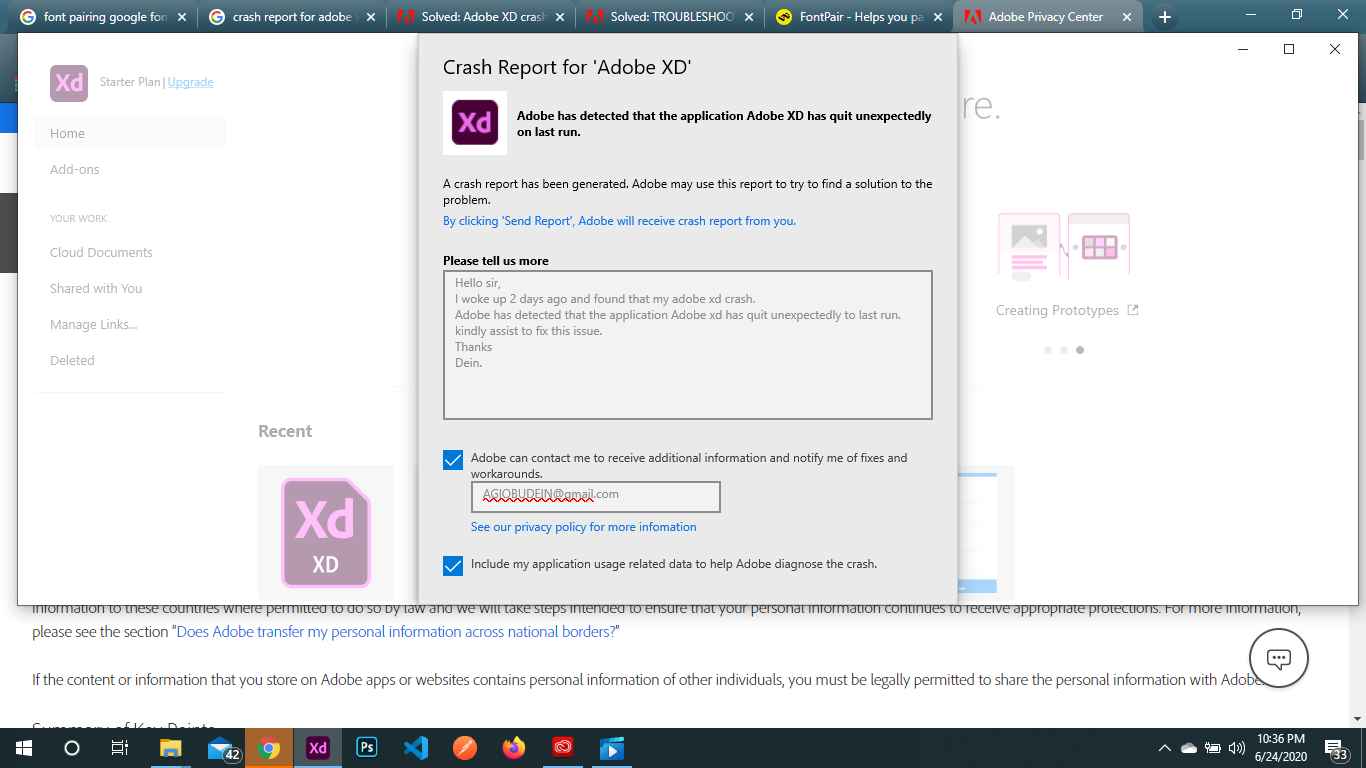Open Task View on the taskbar
The image size is (1366, 768).
[120, 748]
